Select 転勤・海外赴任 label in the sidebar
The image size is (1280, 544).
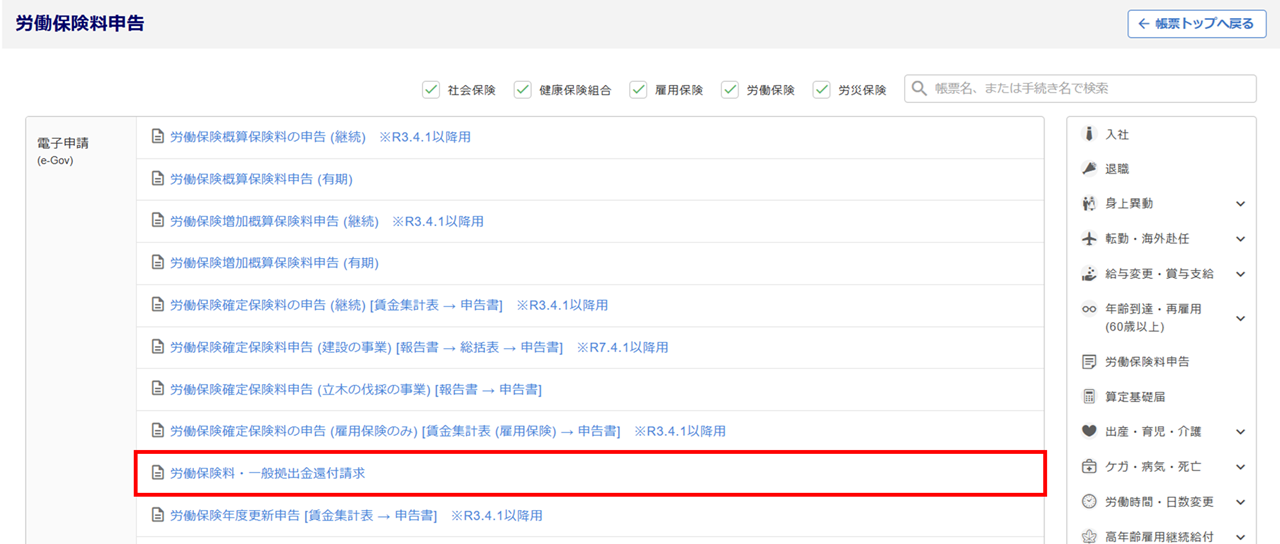pyautogui.click(x=1147, y=239)
